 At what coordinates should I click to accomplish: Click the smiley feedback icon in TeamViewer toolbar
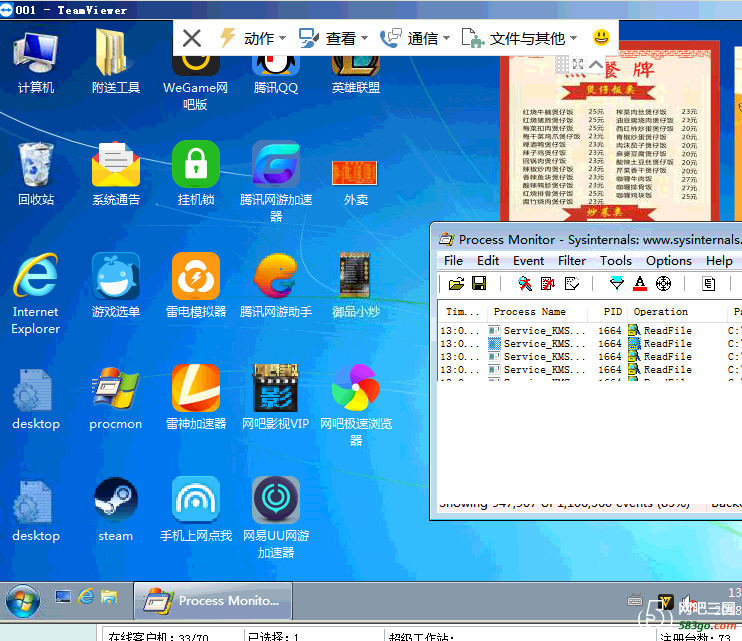pos(601,37)
